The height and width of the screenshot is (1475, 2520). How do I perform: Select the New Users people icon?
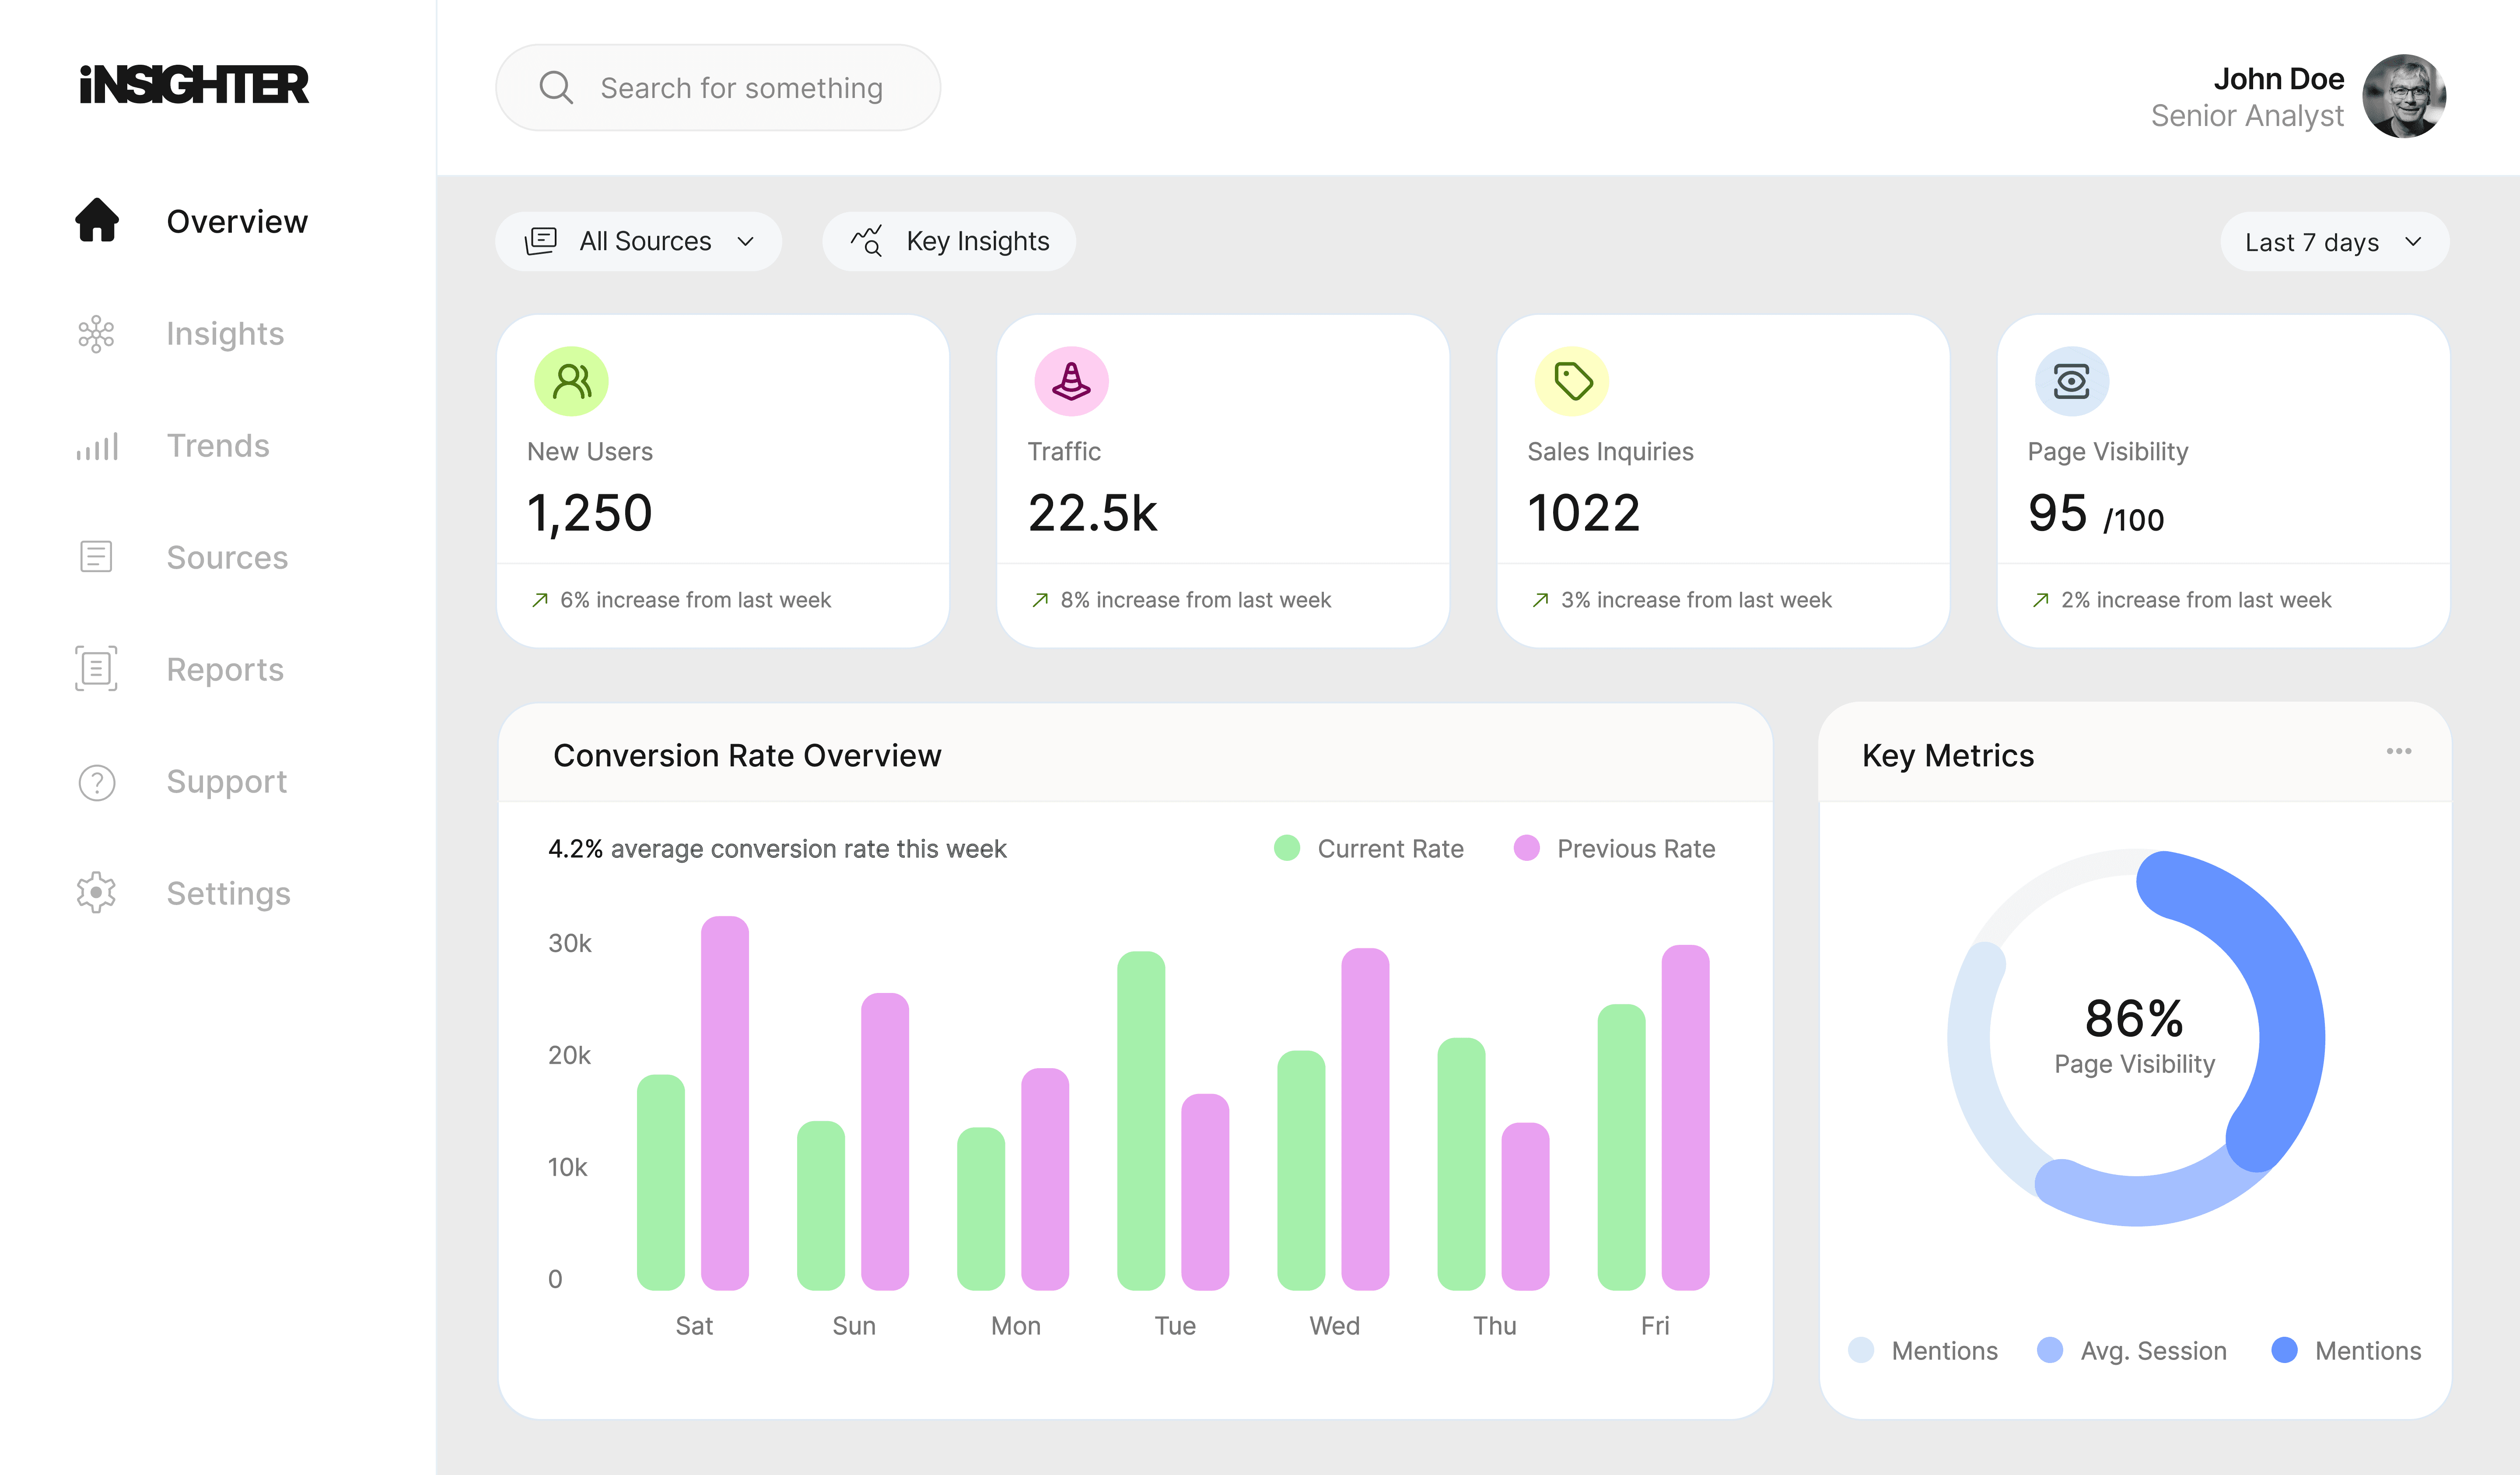tap(570, 381)
